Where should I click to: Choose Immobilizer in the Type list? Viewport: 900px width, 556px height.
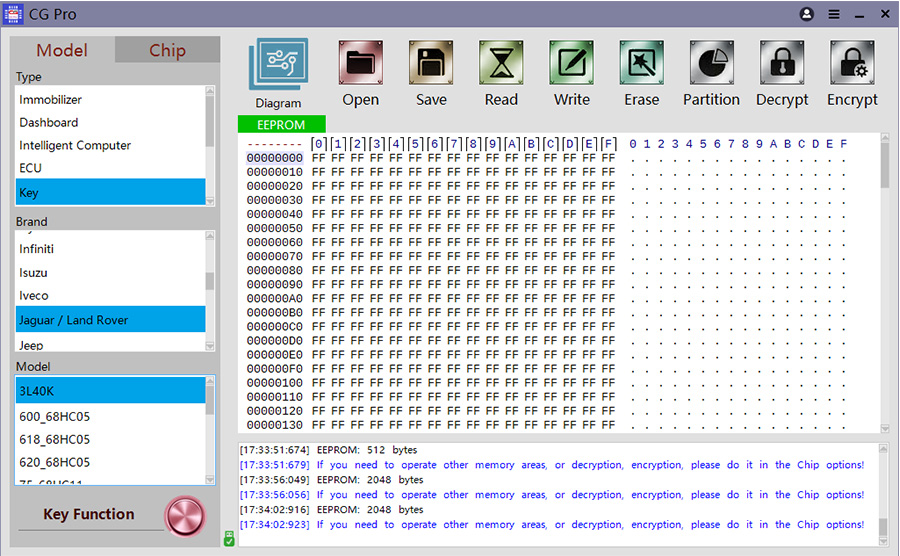[51, 100]
